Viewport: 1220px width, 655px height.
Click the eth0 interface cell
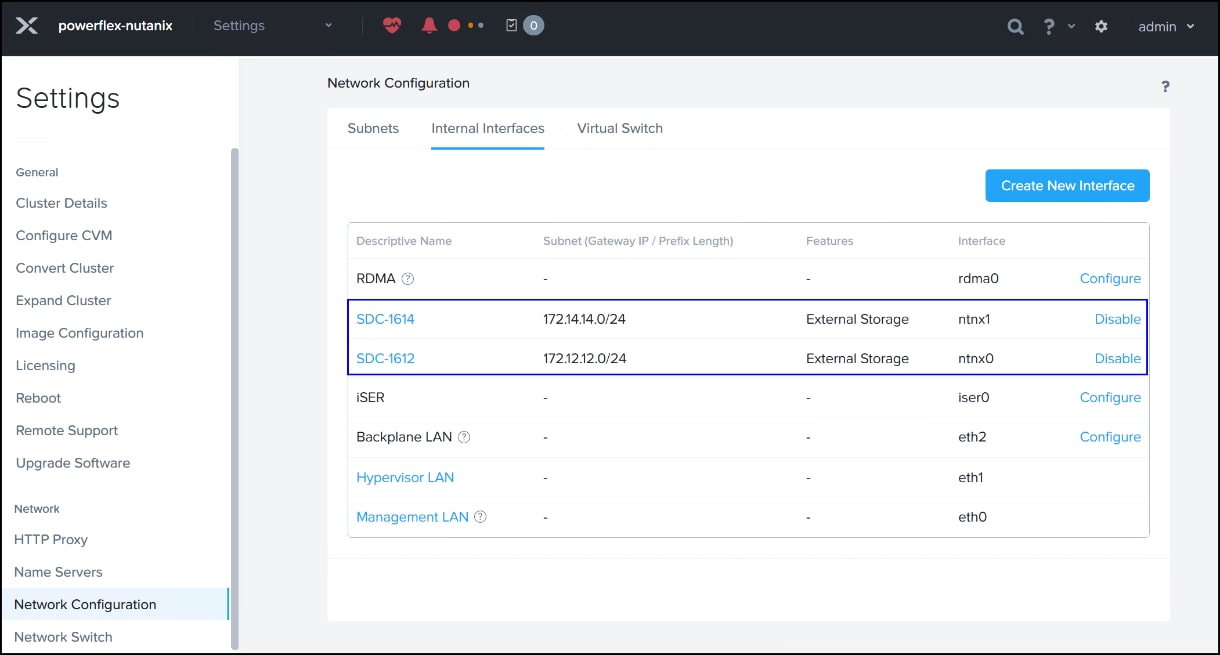click(x=972, y=517)
